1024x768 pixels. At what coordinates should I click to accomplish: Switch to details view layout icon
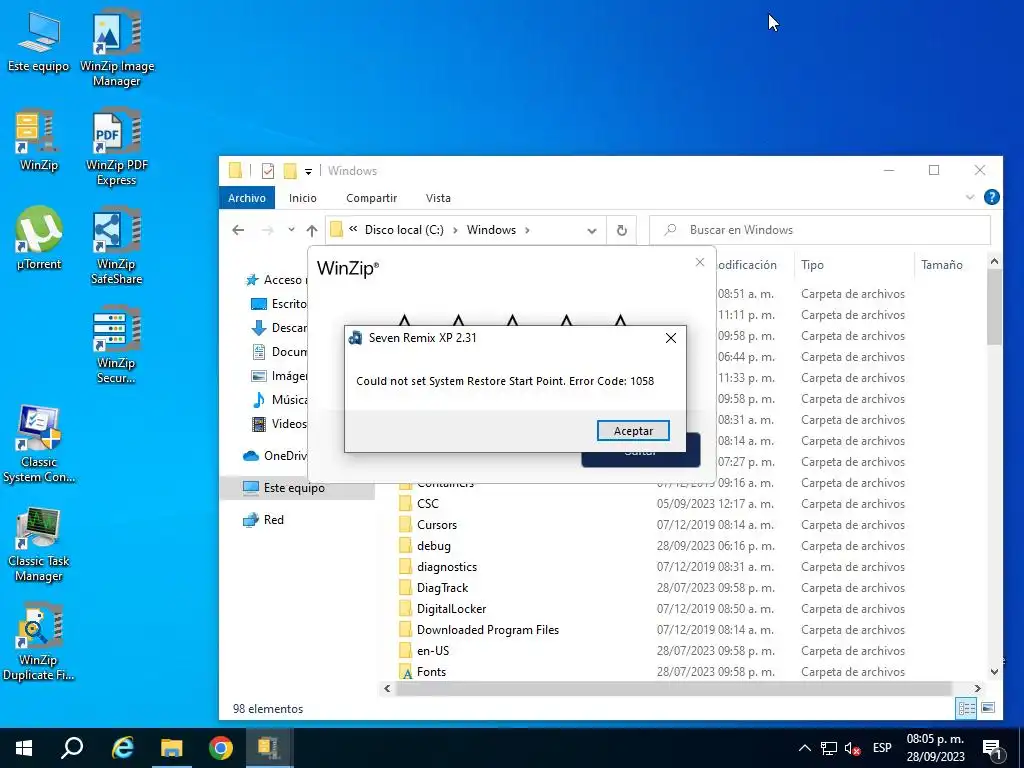(967, 708)
